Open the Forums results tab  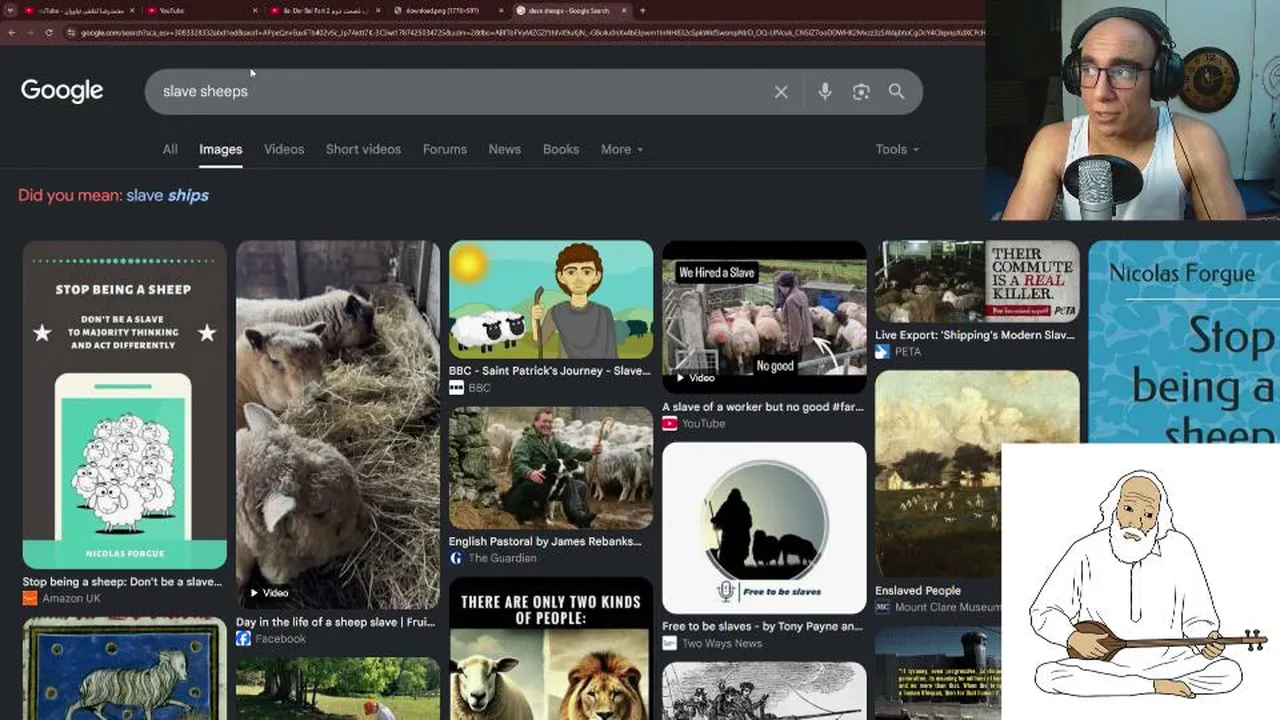445,149
